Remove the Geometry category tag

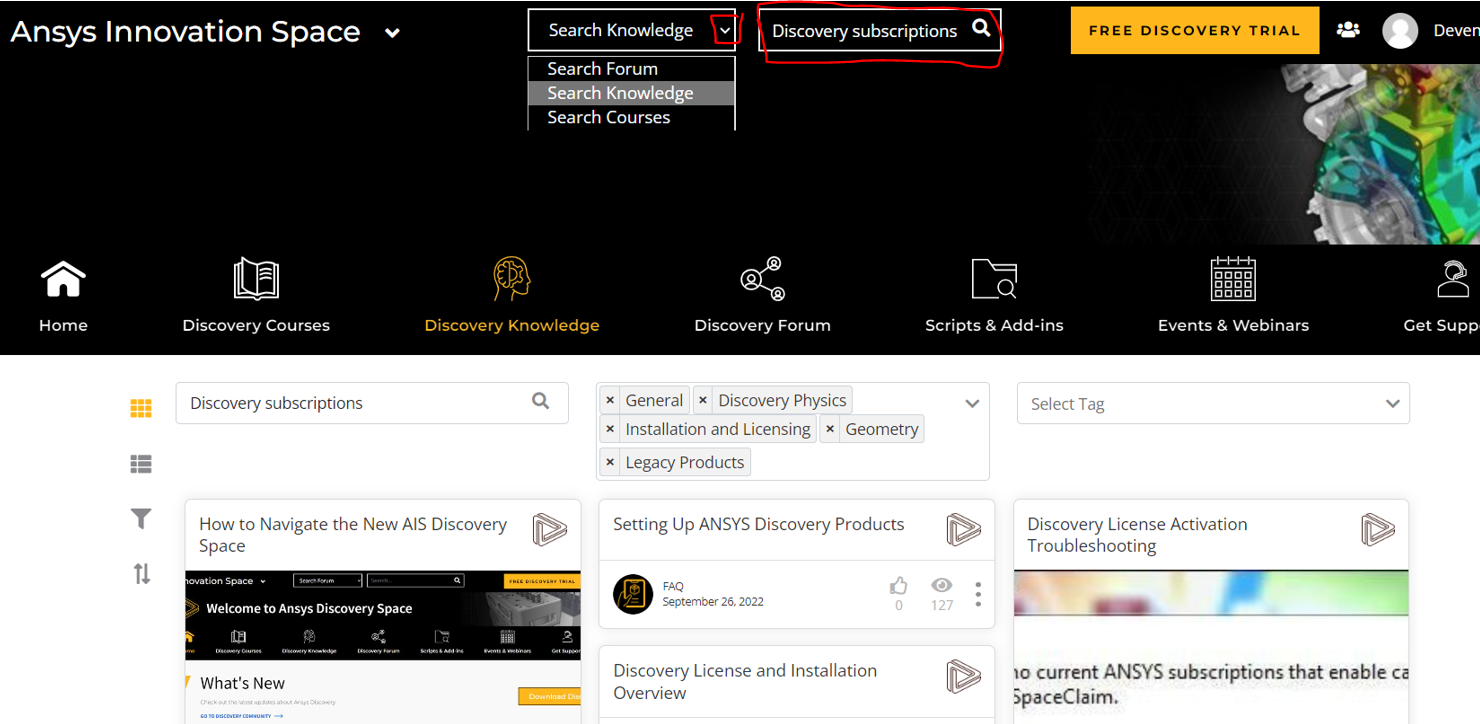tap(830, 429)
